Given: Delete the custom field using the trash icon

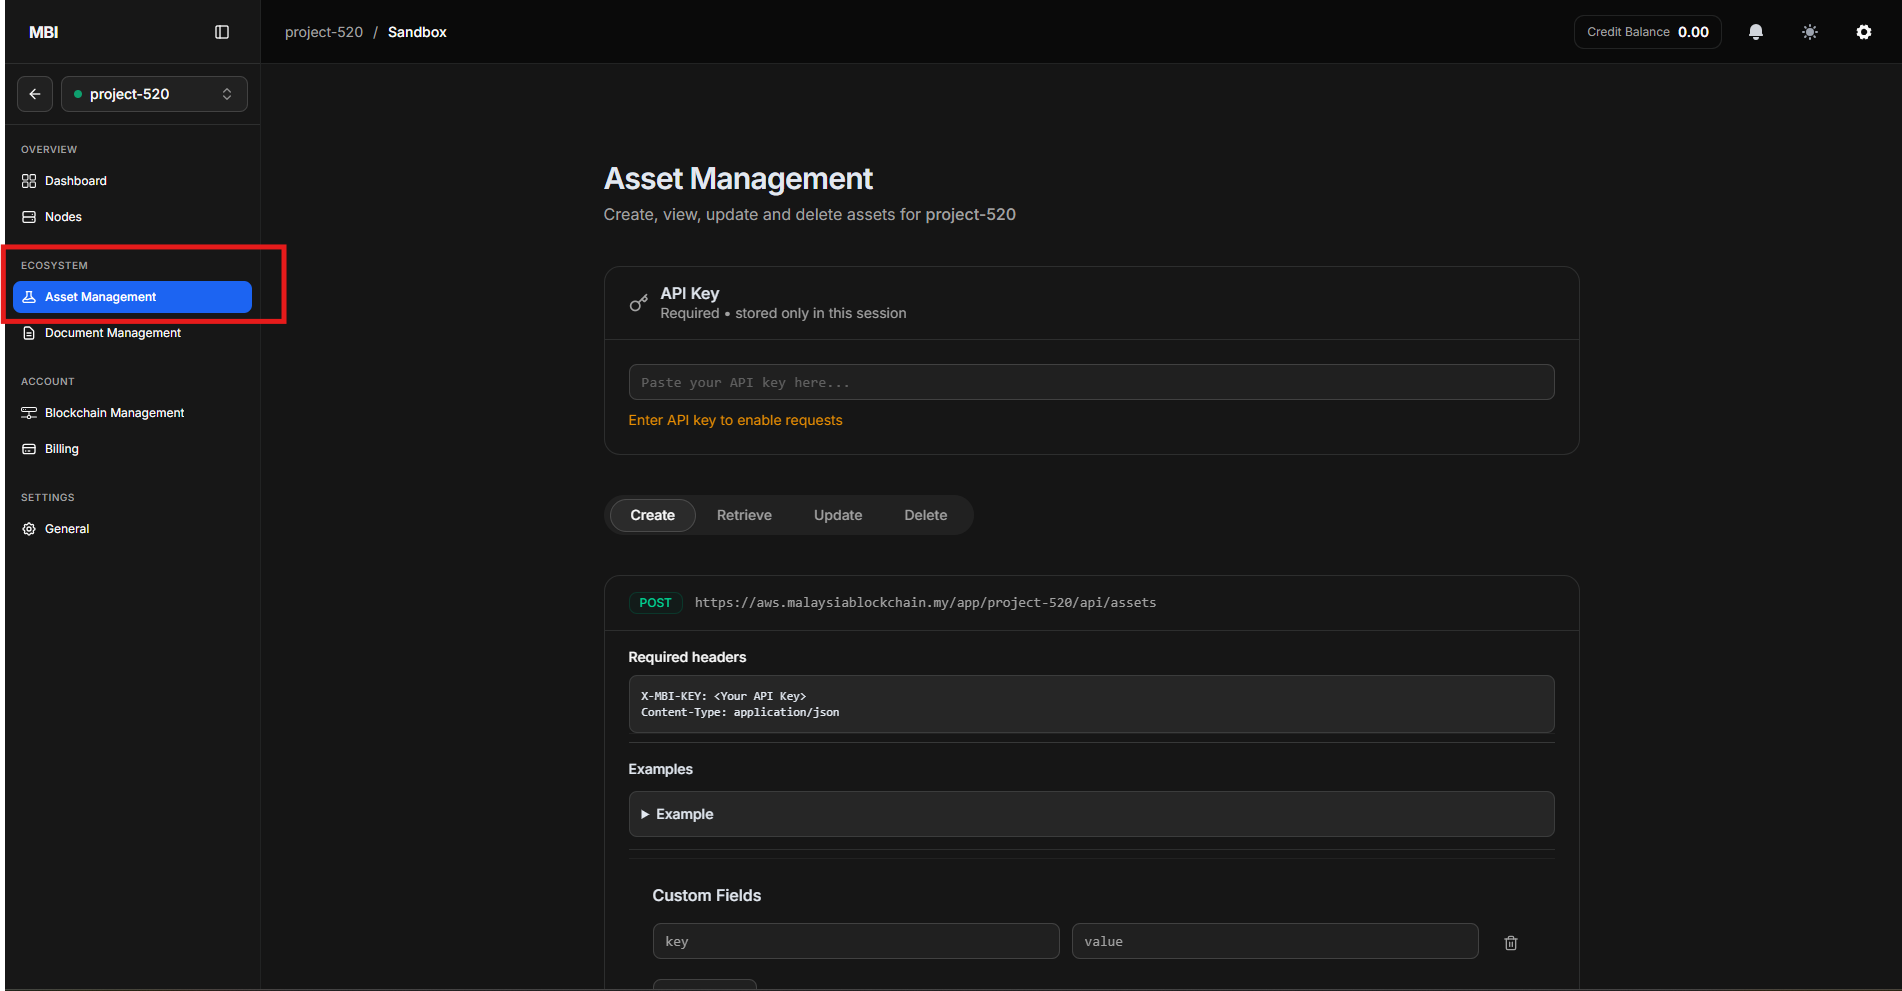Looking at the screenshot, I should point(1510,941).
